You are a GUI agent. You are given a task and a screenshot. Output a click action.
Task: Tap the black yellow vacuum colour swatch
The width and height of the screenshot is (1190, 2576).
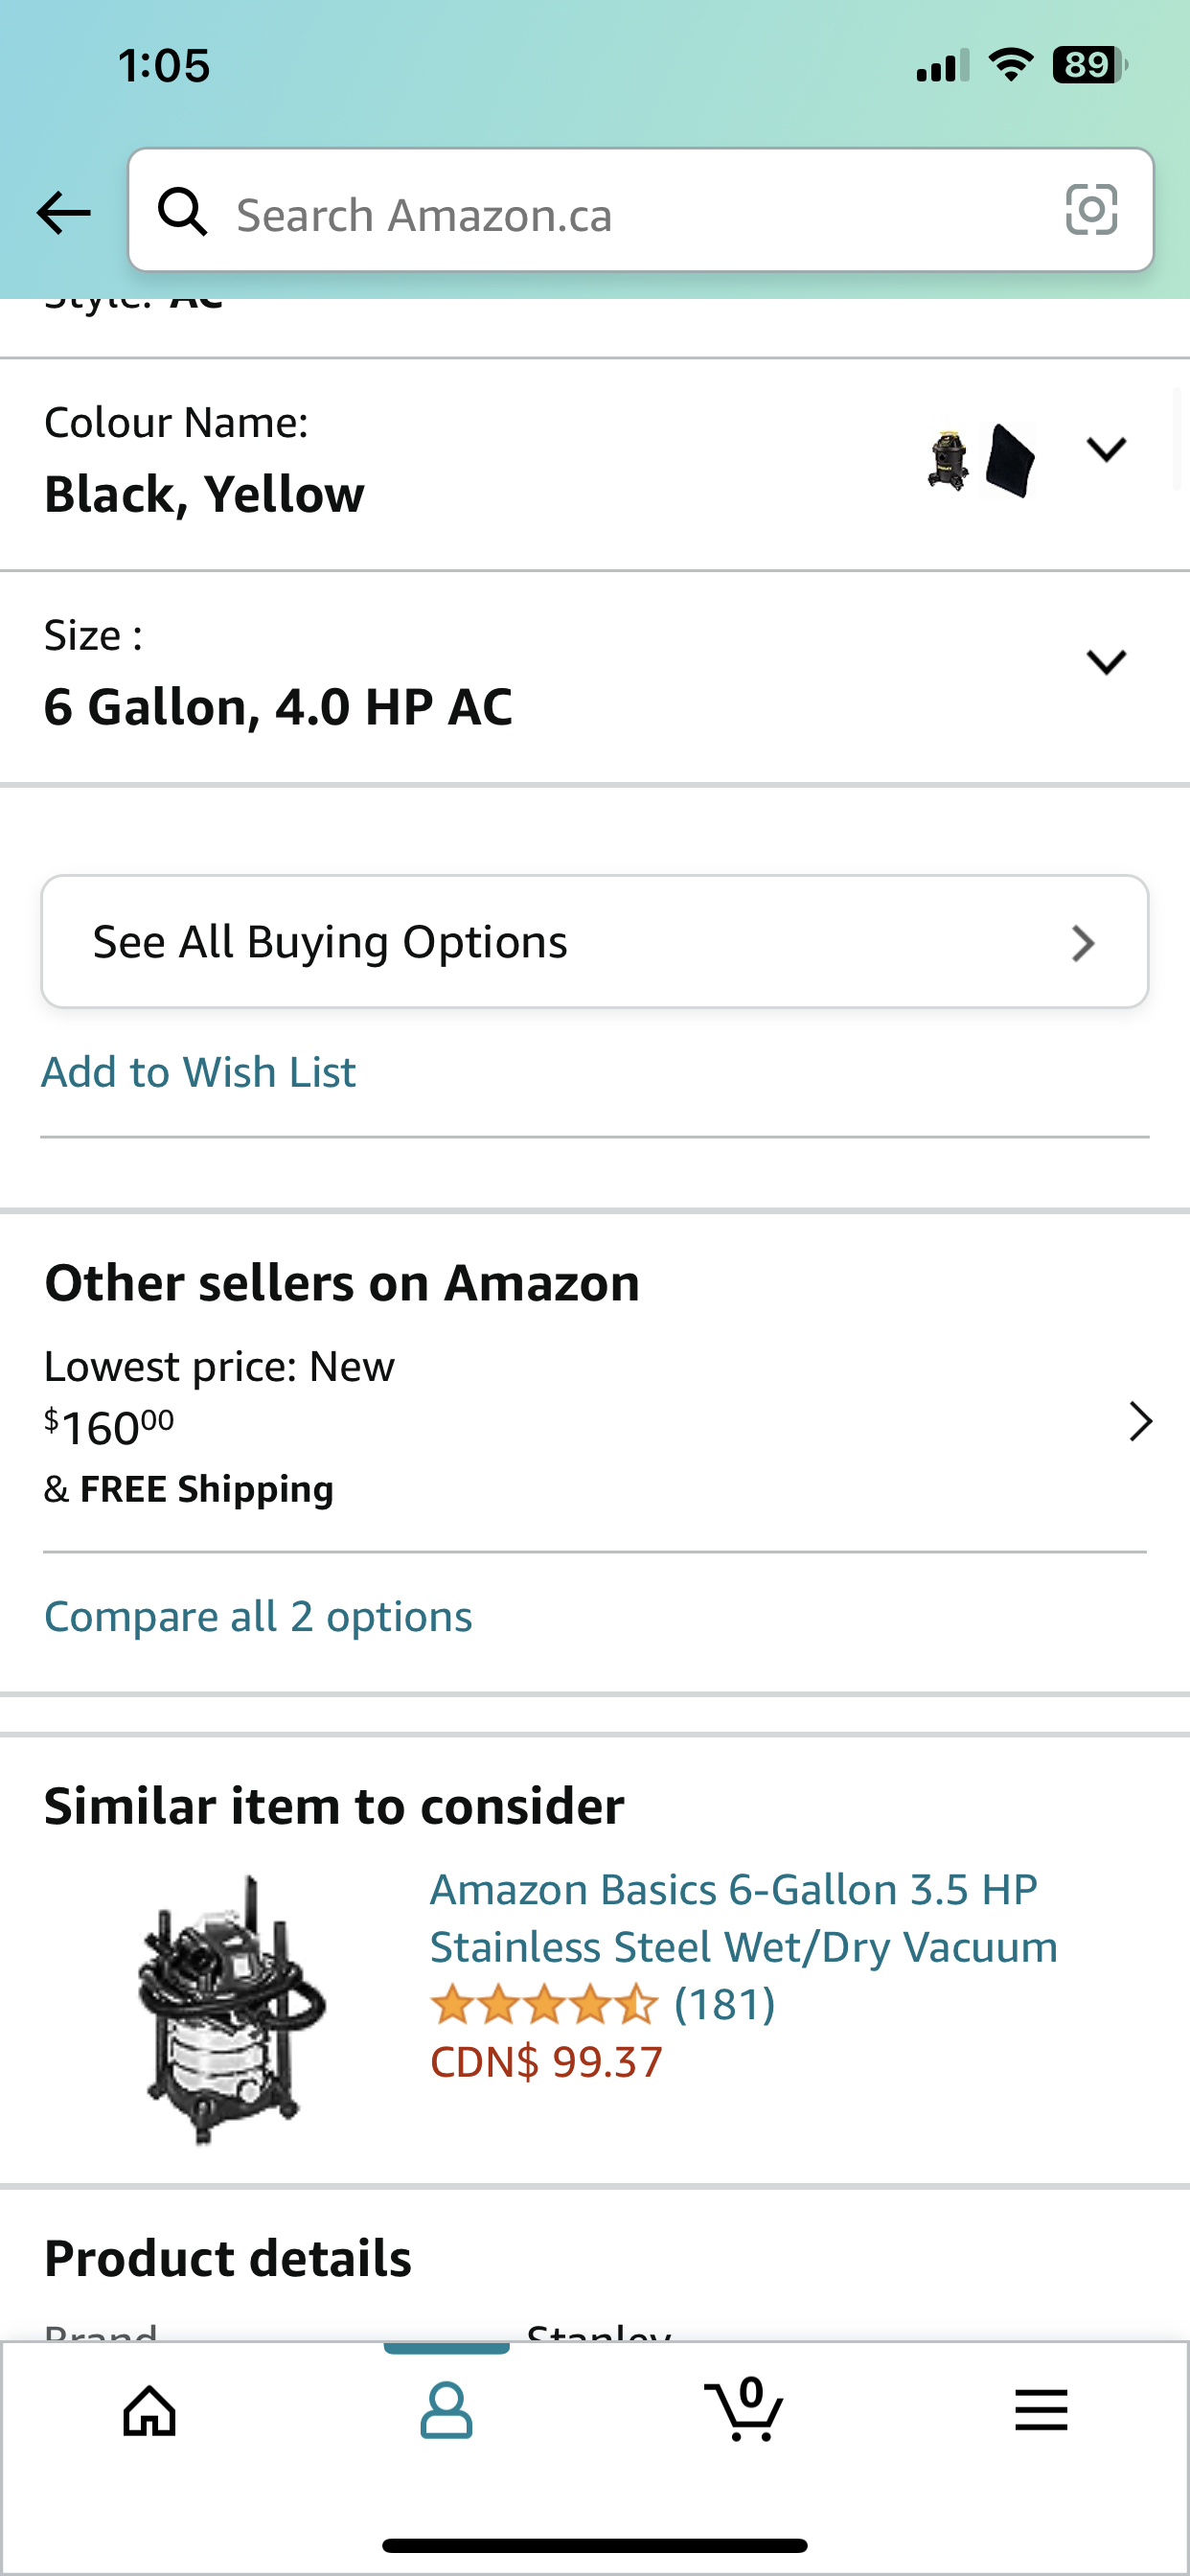(948, 461)
